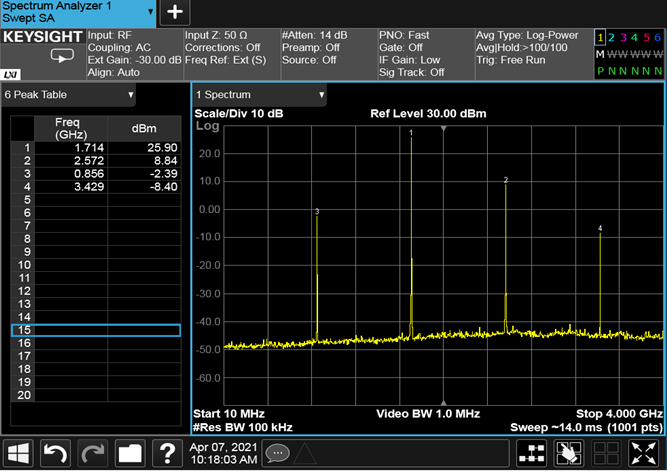
Task: Click the KEYSIGHT logo
Action: point(43,37)
